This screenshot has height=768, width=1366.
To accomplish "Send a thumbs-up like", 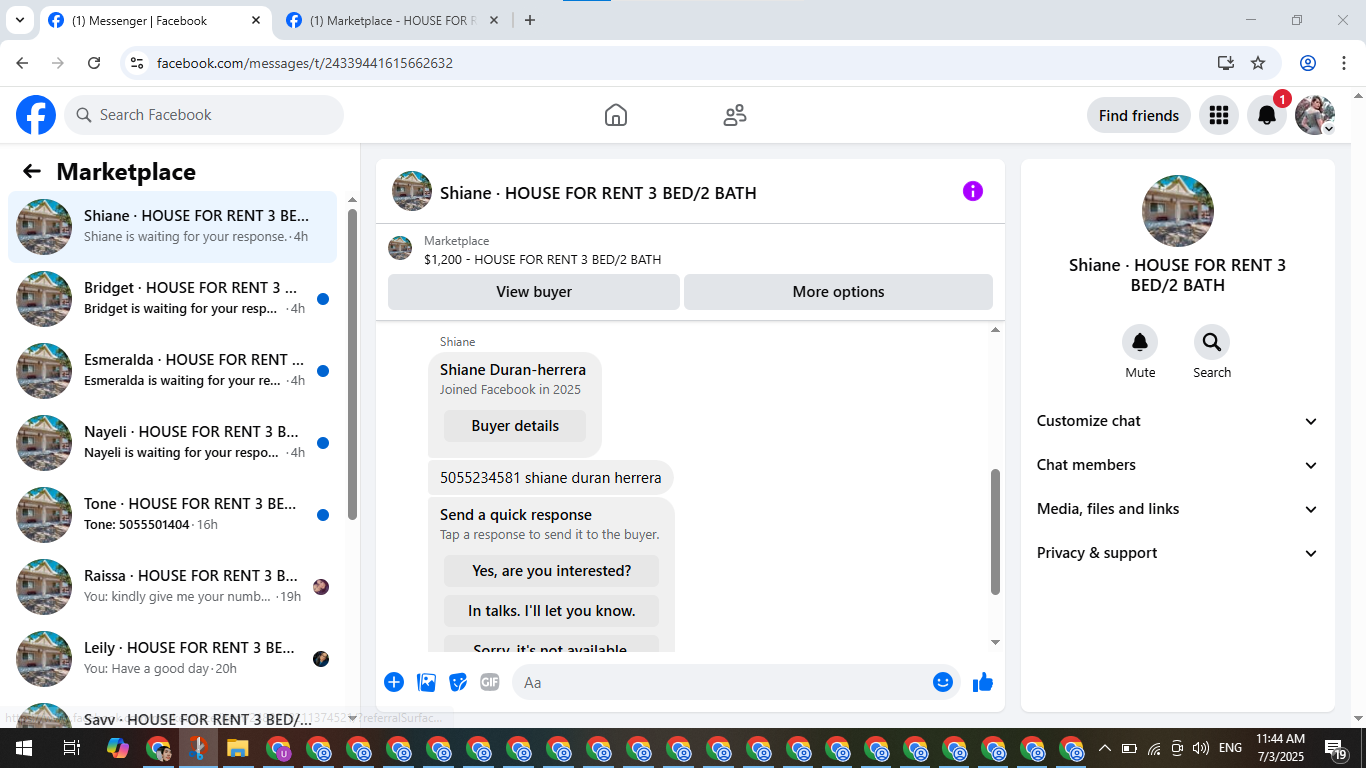I will 983,682.
